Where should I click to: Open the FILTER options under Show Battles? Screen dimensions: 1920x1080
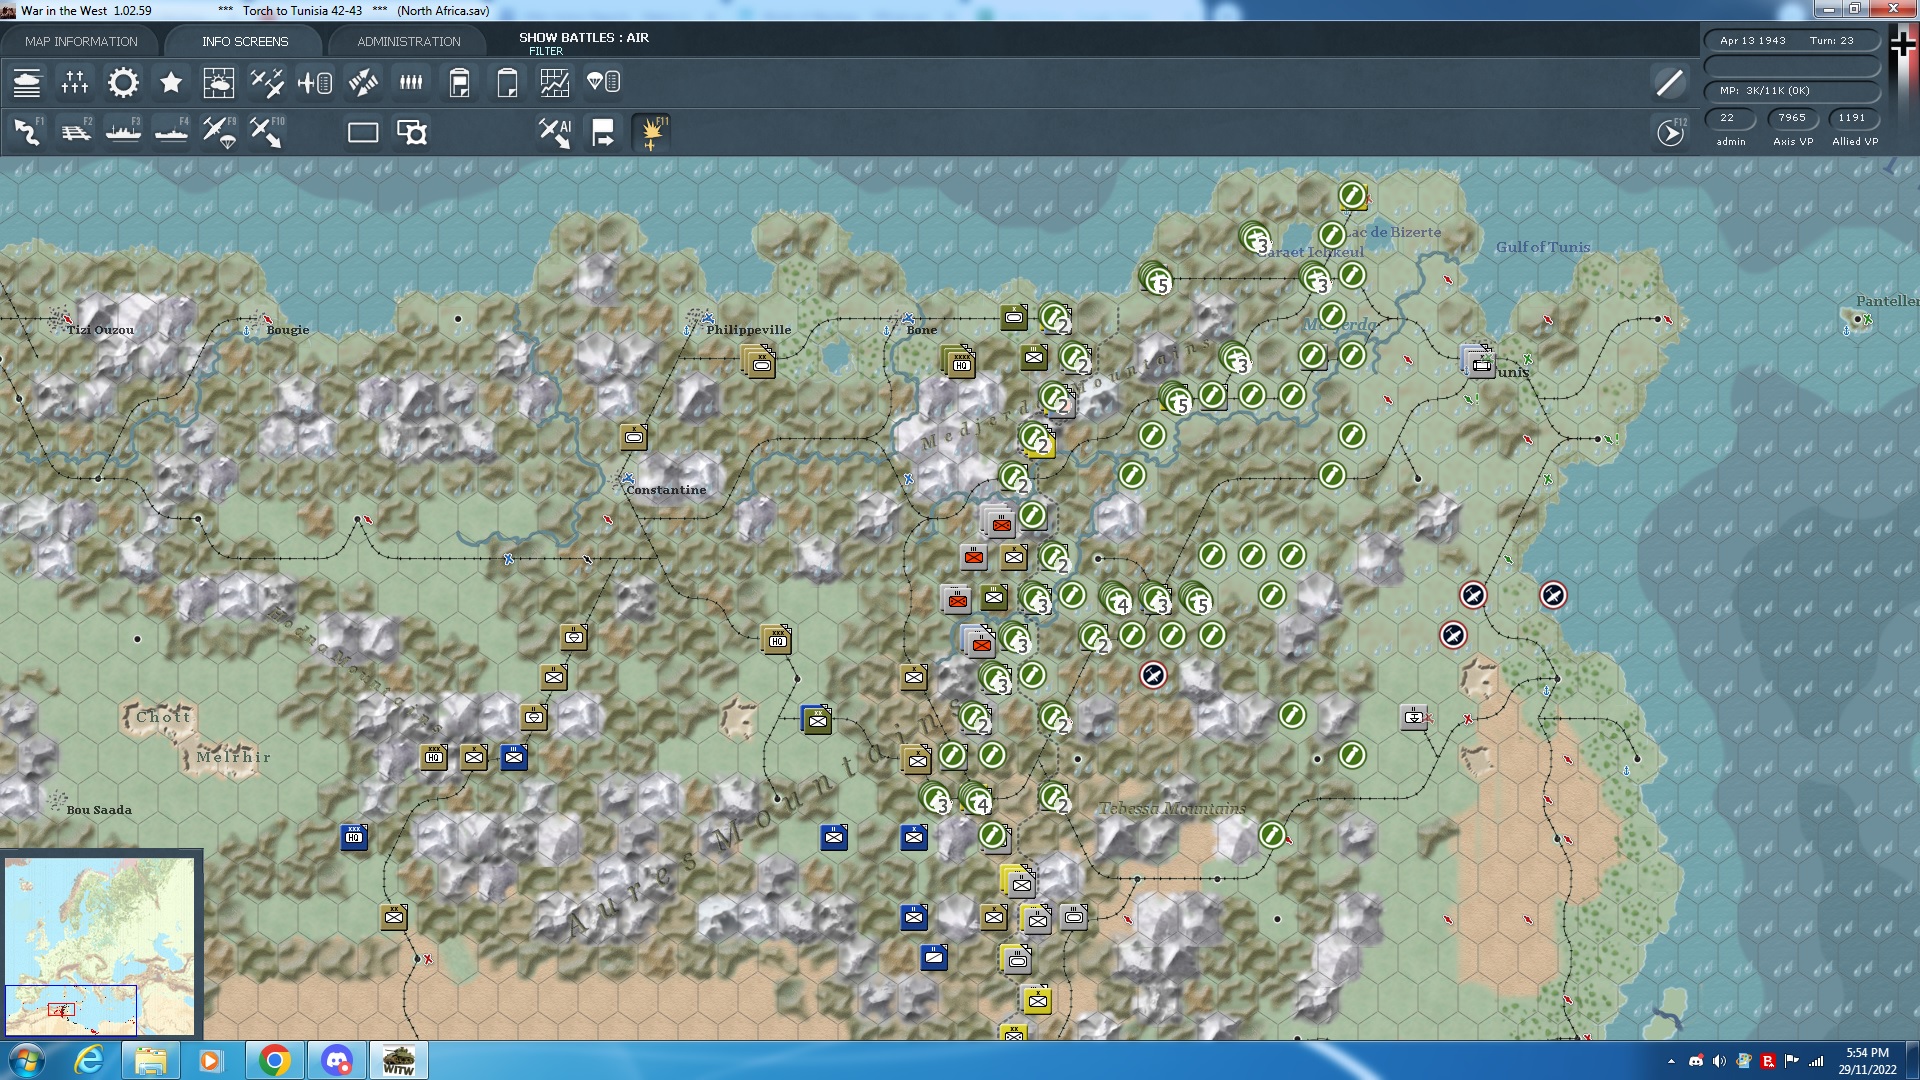tap(548, 50)
